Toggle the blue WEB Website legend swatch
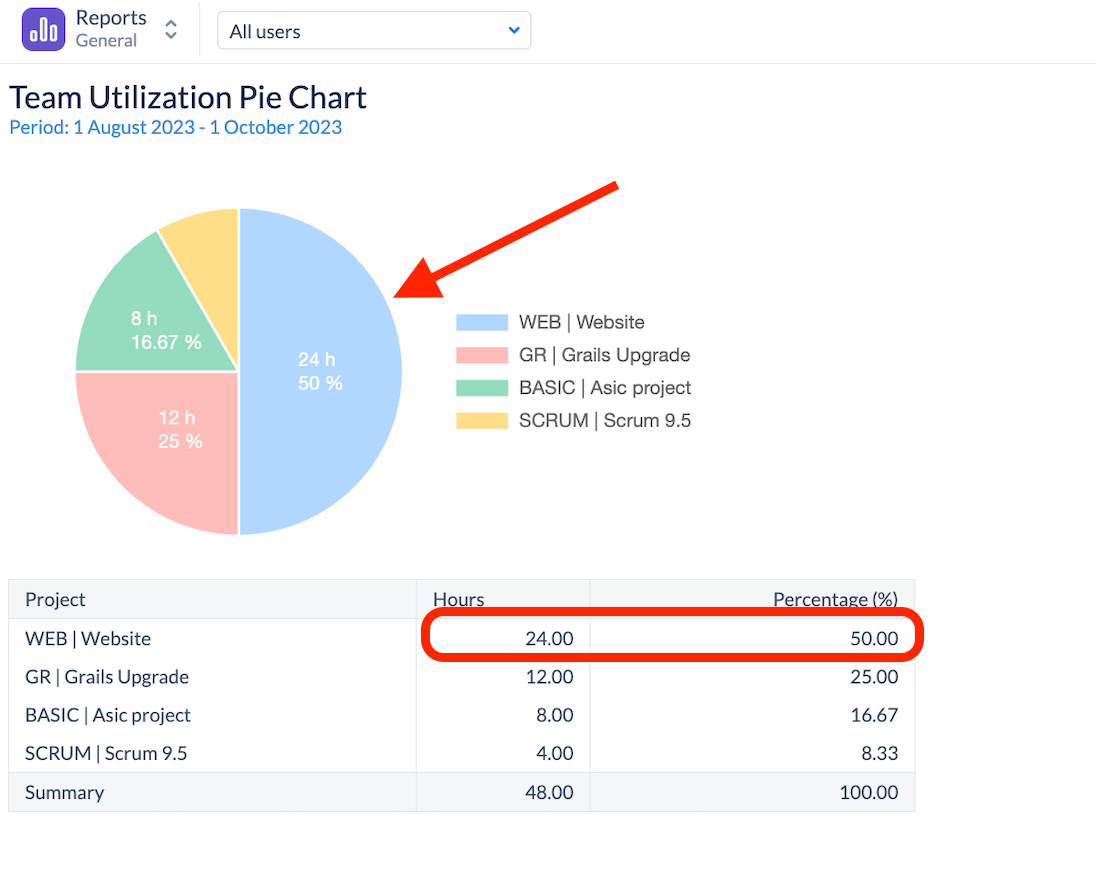The width and height of the screenshot is (1096, 872). [x=482, y=323]
